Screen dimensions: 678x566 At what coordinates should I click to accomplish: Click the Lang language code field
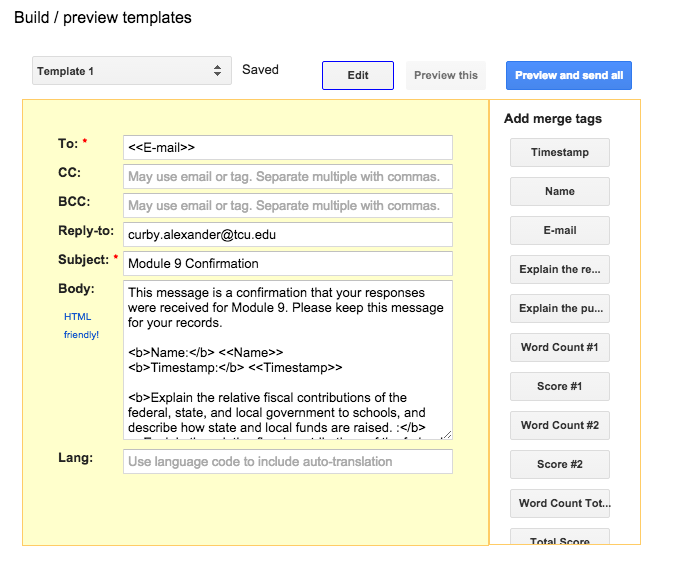click(x=288, y=461)
